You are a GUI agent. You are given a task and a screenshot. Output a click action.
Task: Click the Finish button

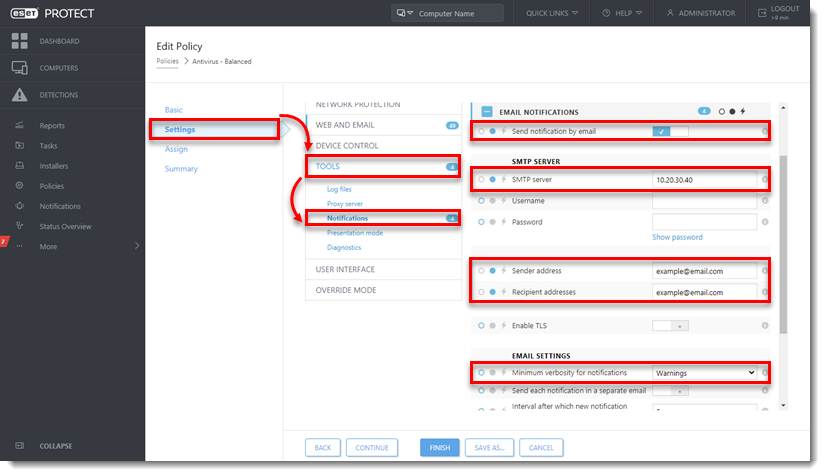(440, 448)
